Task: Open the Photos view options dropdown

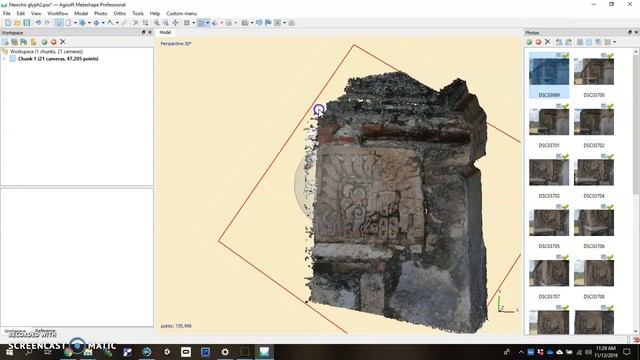Action: [x=614, y=42]
